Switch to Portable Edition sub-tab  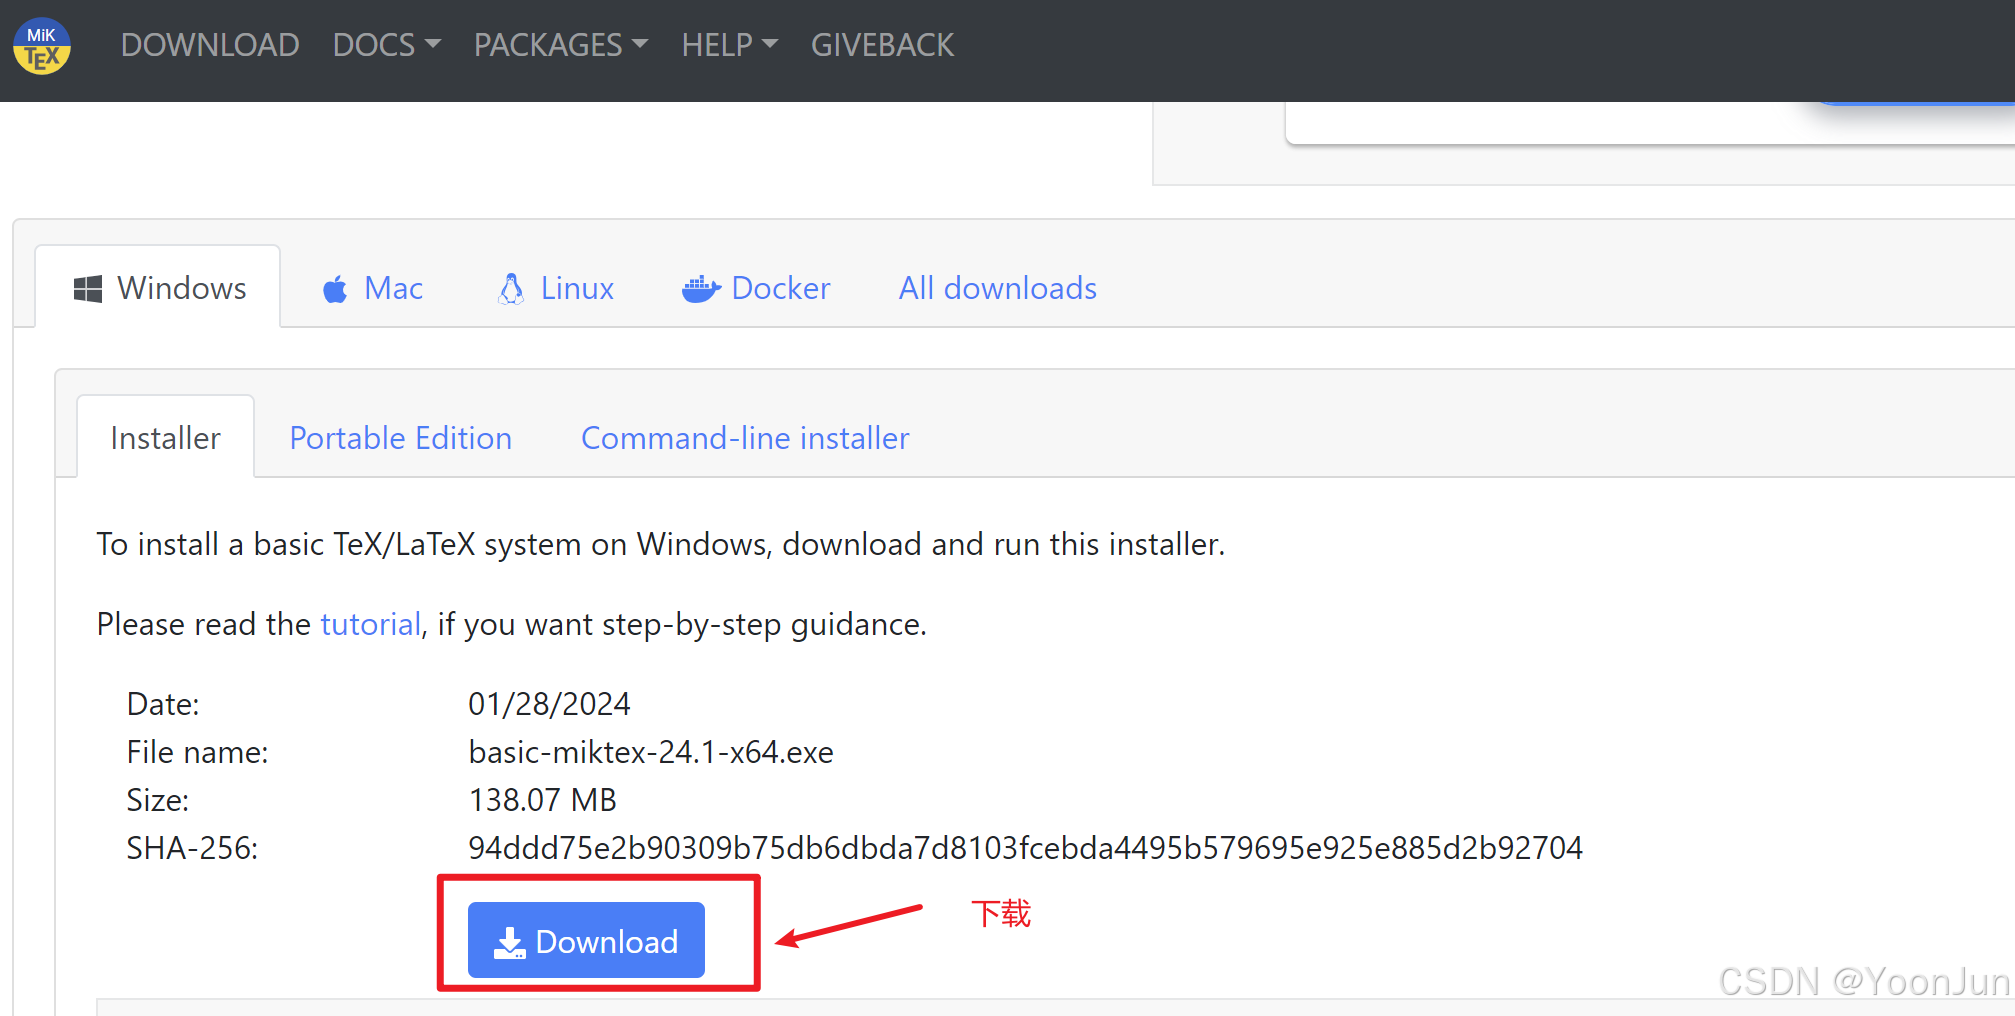click(x=401, y=438)
